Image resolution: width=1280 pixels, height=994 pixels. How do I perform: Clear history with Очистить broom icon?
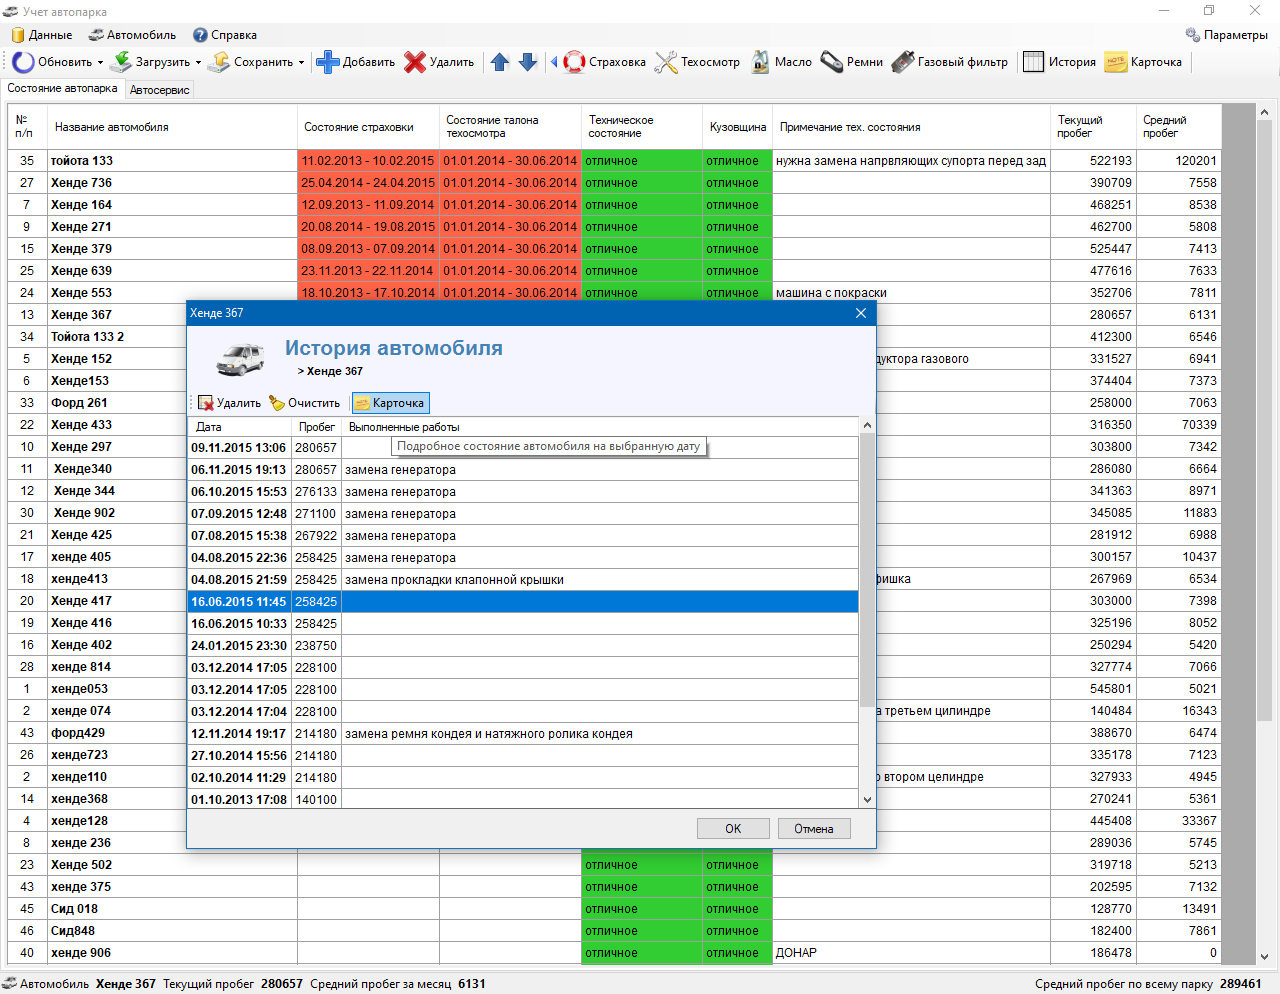pyautogui.click(x=305, y=403)
